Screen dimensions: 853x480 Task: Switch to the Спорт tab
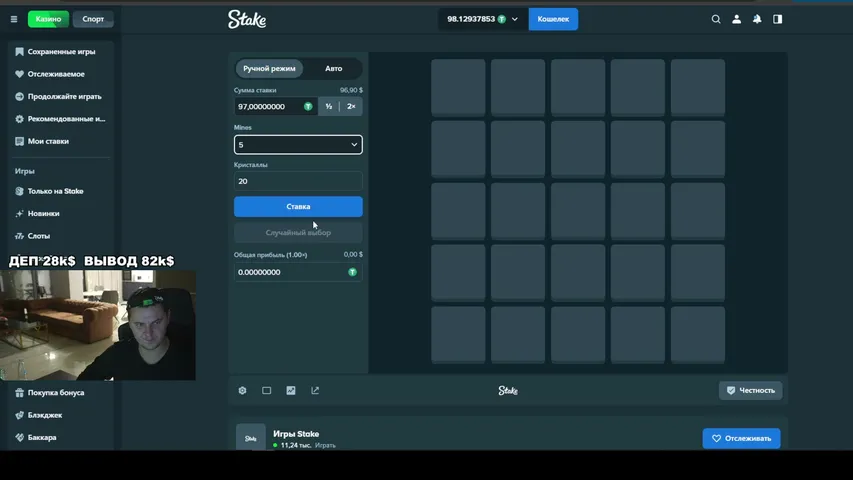pyautogui.click(x=93, y=19)
